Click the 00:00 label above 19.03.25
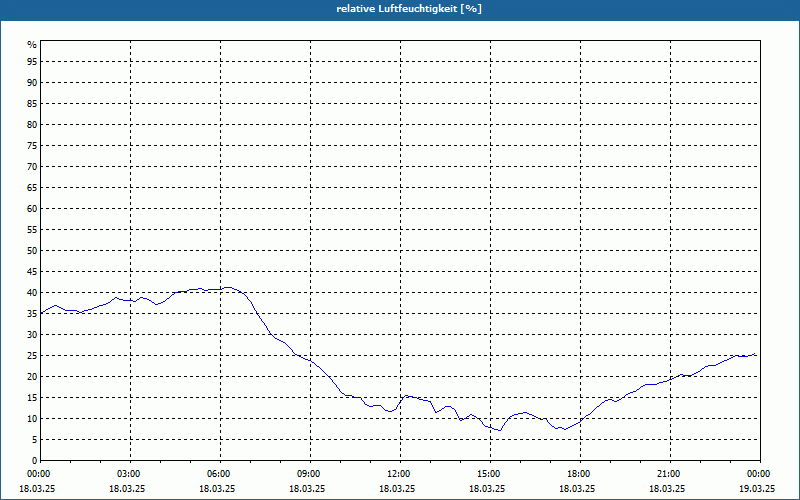This screenshot has height=500, width=800. 760,474
